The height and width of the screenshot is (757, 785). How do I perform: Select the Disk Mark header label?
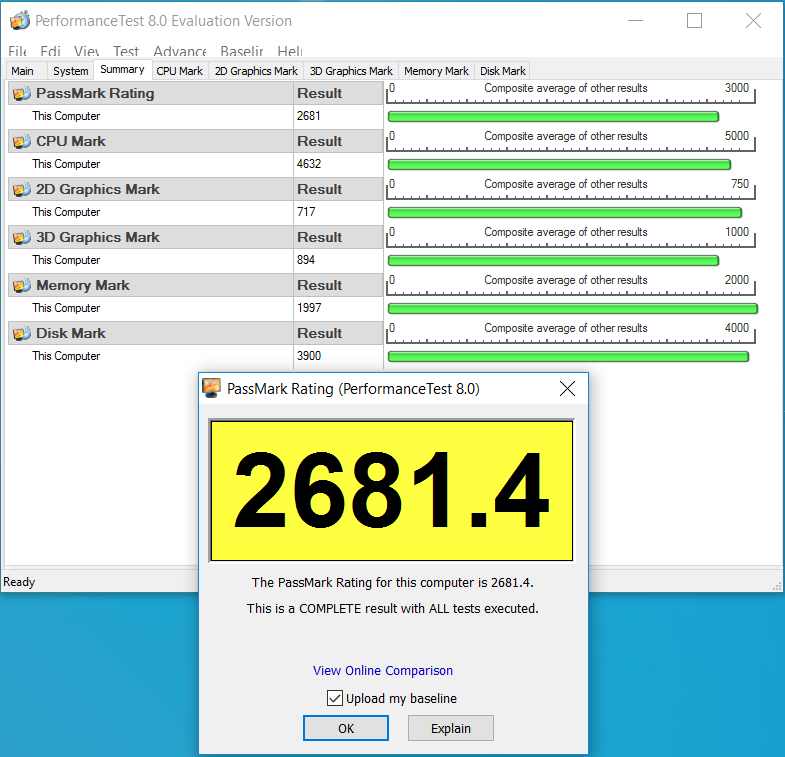(x=71, y=334)
